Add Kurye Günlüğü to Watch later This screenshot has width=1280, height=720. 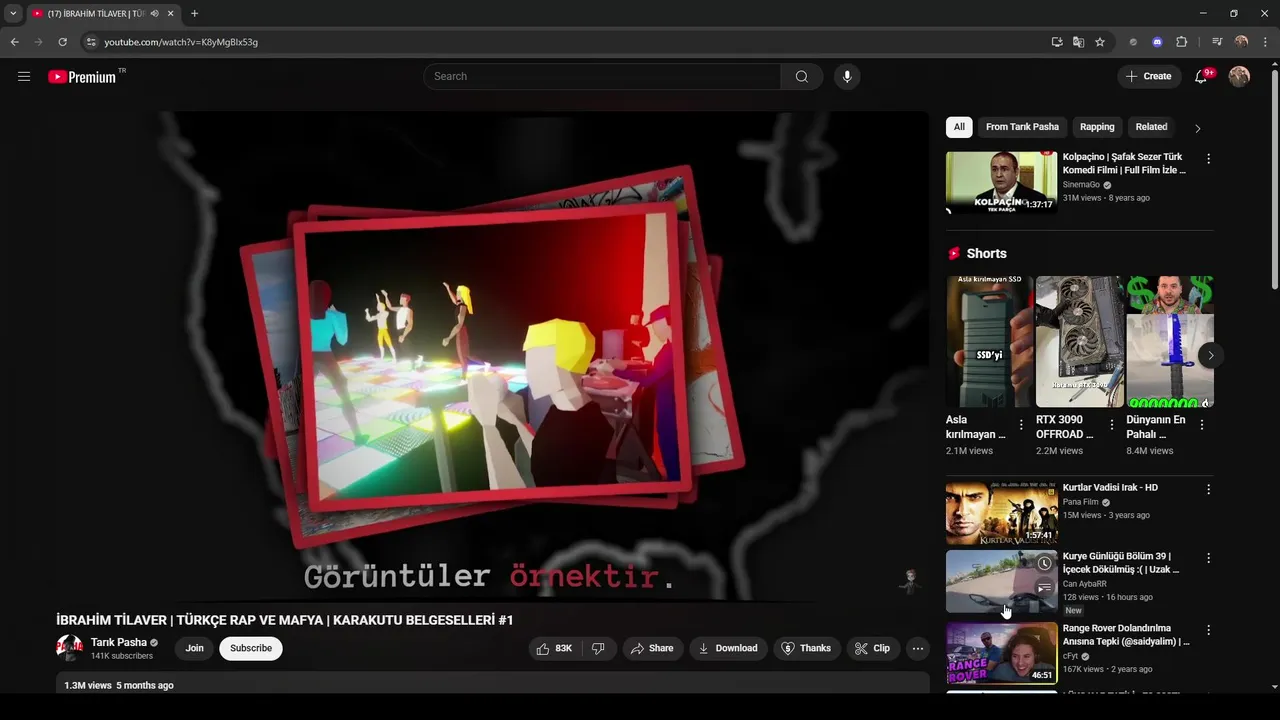click(x=1044, y=564)
